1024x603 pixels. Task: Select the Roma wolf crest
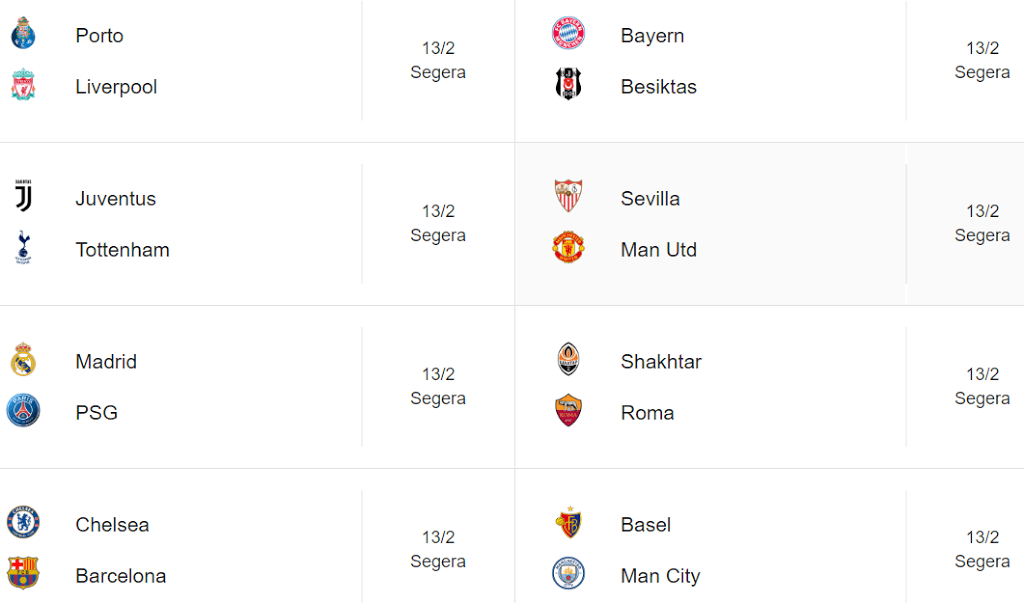567,412
